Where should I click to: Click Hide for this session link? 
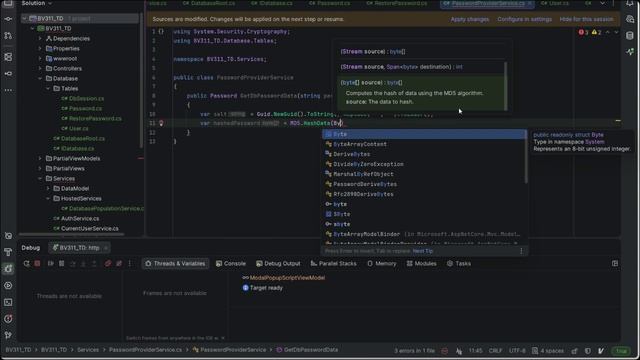[x=586, y=19]
